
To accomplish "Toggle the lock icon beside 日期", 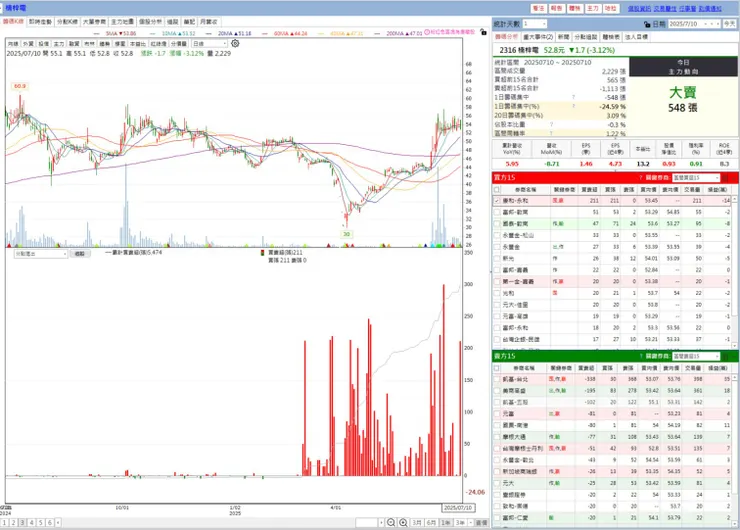I will point(647,24).
